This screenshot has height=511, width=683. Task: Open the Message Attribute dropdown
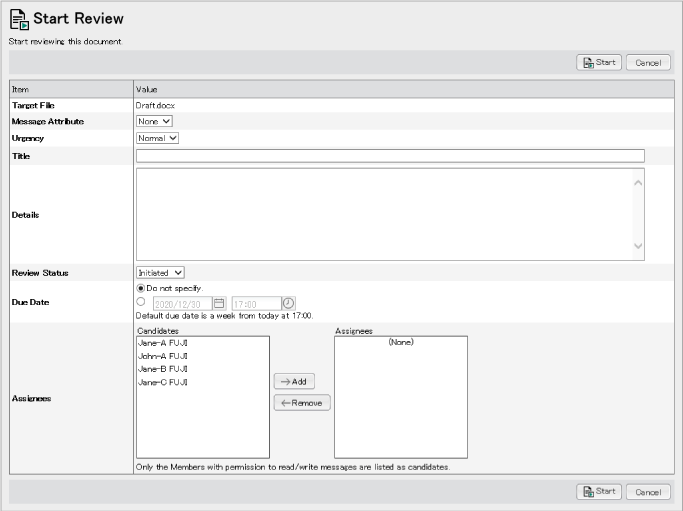[154, 121]
